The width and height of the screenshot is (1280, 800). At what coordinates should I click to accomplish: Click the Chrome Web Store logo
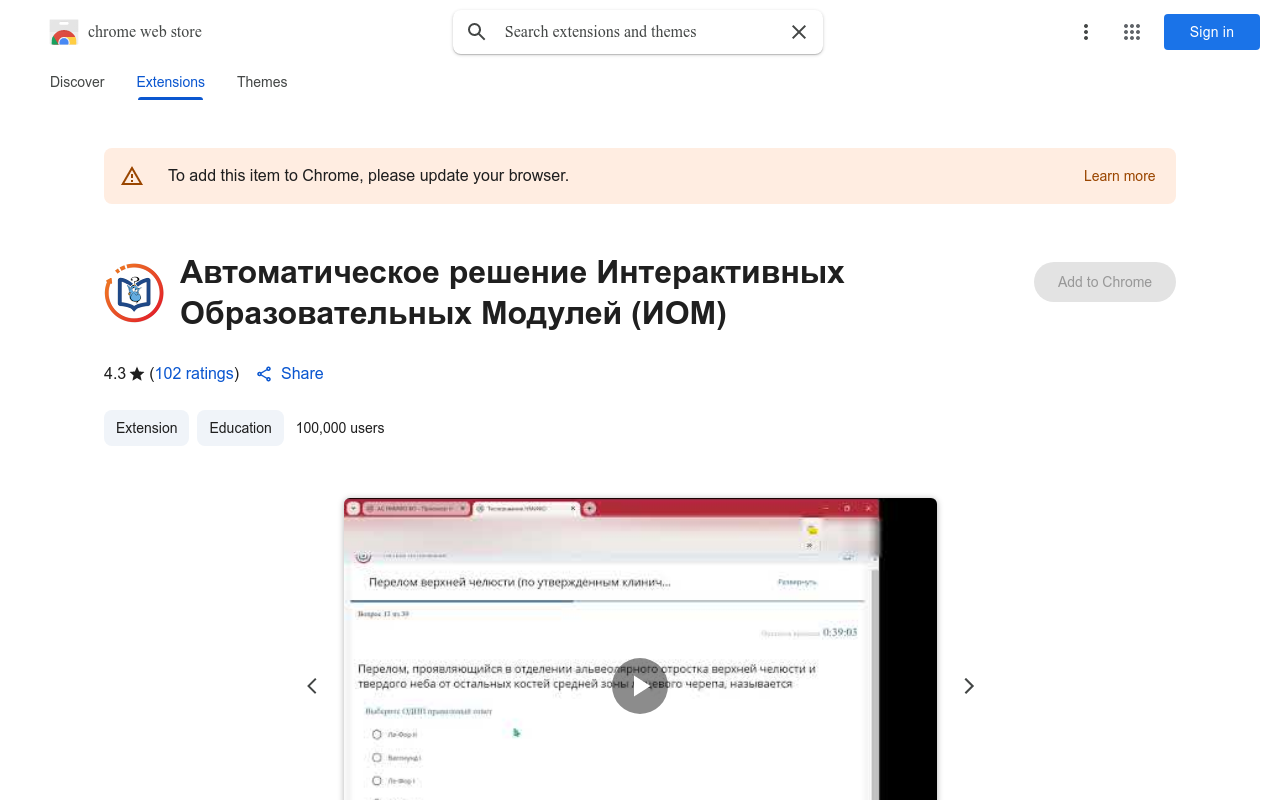[64, 32]
